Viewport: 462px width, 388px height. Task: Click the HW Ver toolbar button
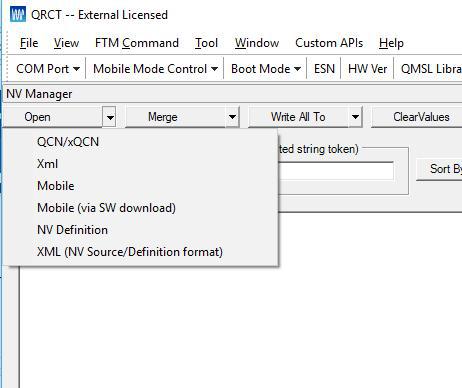(367, 69)
